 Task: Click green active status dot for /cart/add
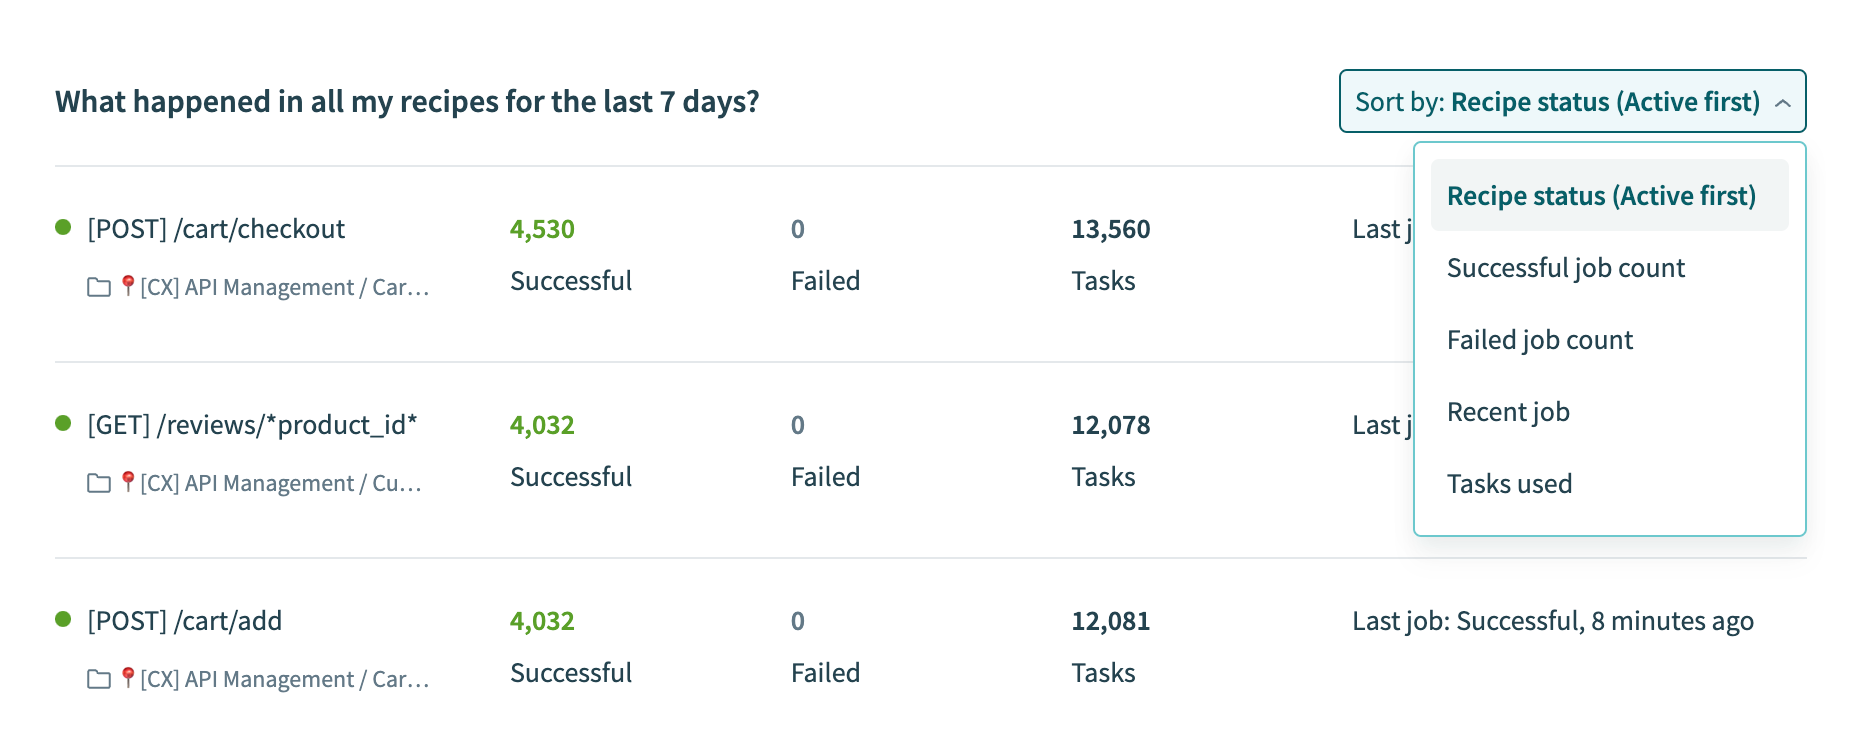pyautogui.click(x=63, y=620)
